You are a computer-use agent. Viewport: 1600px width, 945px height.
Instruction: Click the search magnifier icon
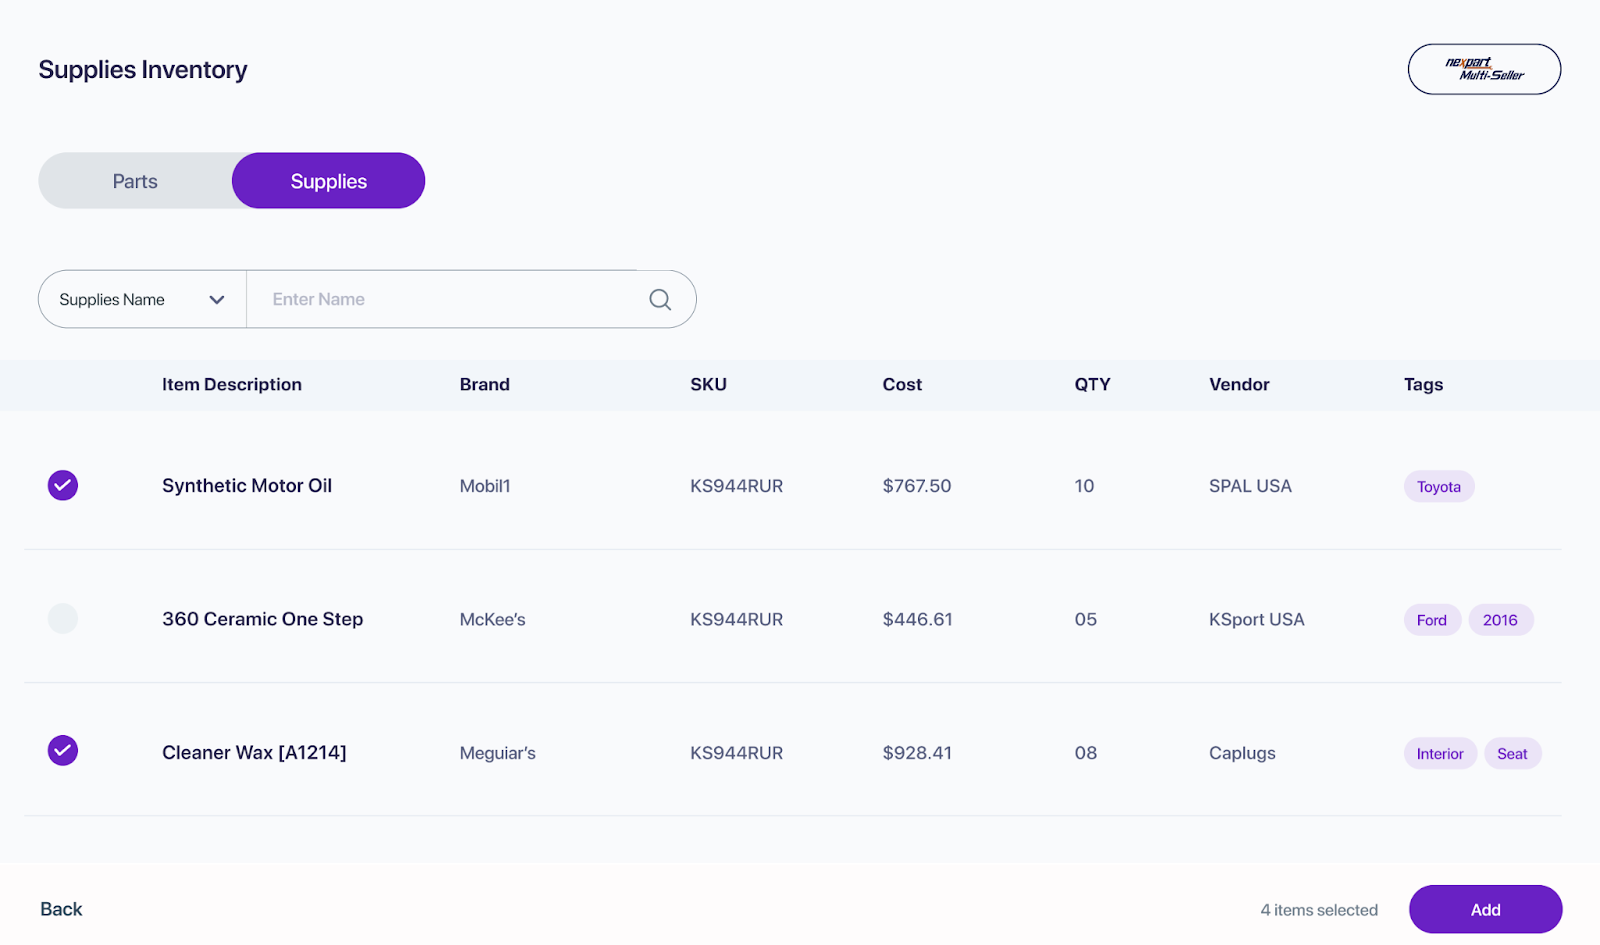pos(660,299)
